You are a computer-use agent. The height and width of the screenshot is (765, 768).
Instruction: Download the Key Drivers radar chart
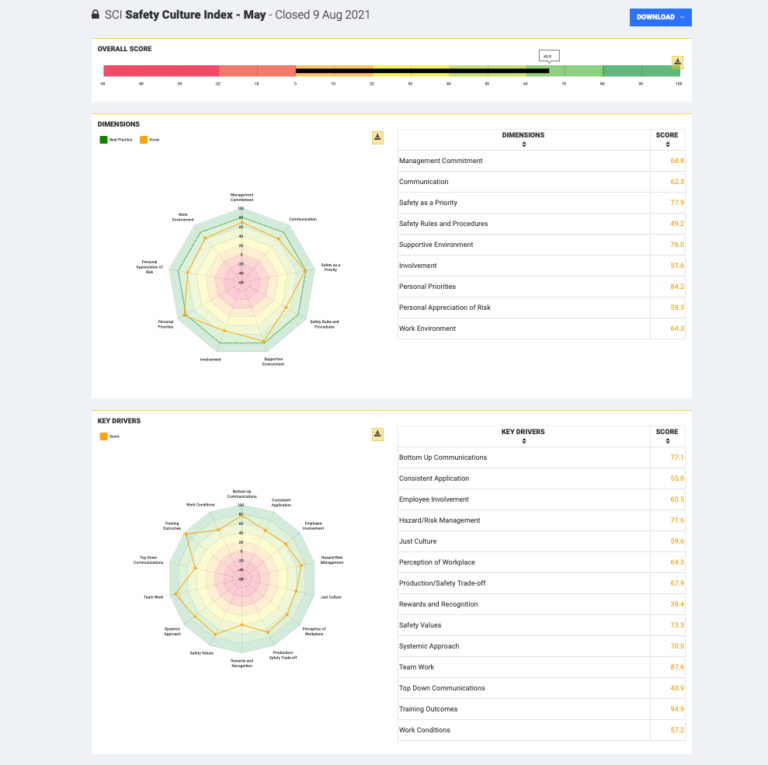378,434
